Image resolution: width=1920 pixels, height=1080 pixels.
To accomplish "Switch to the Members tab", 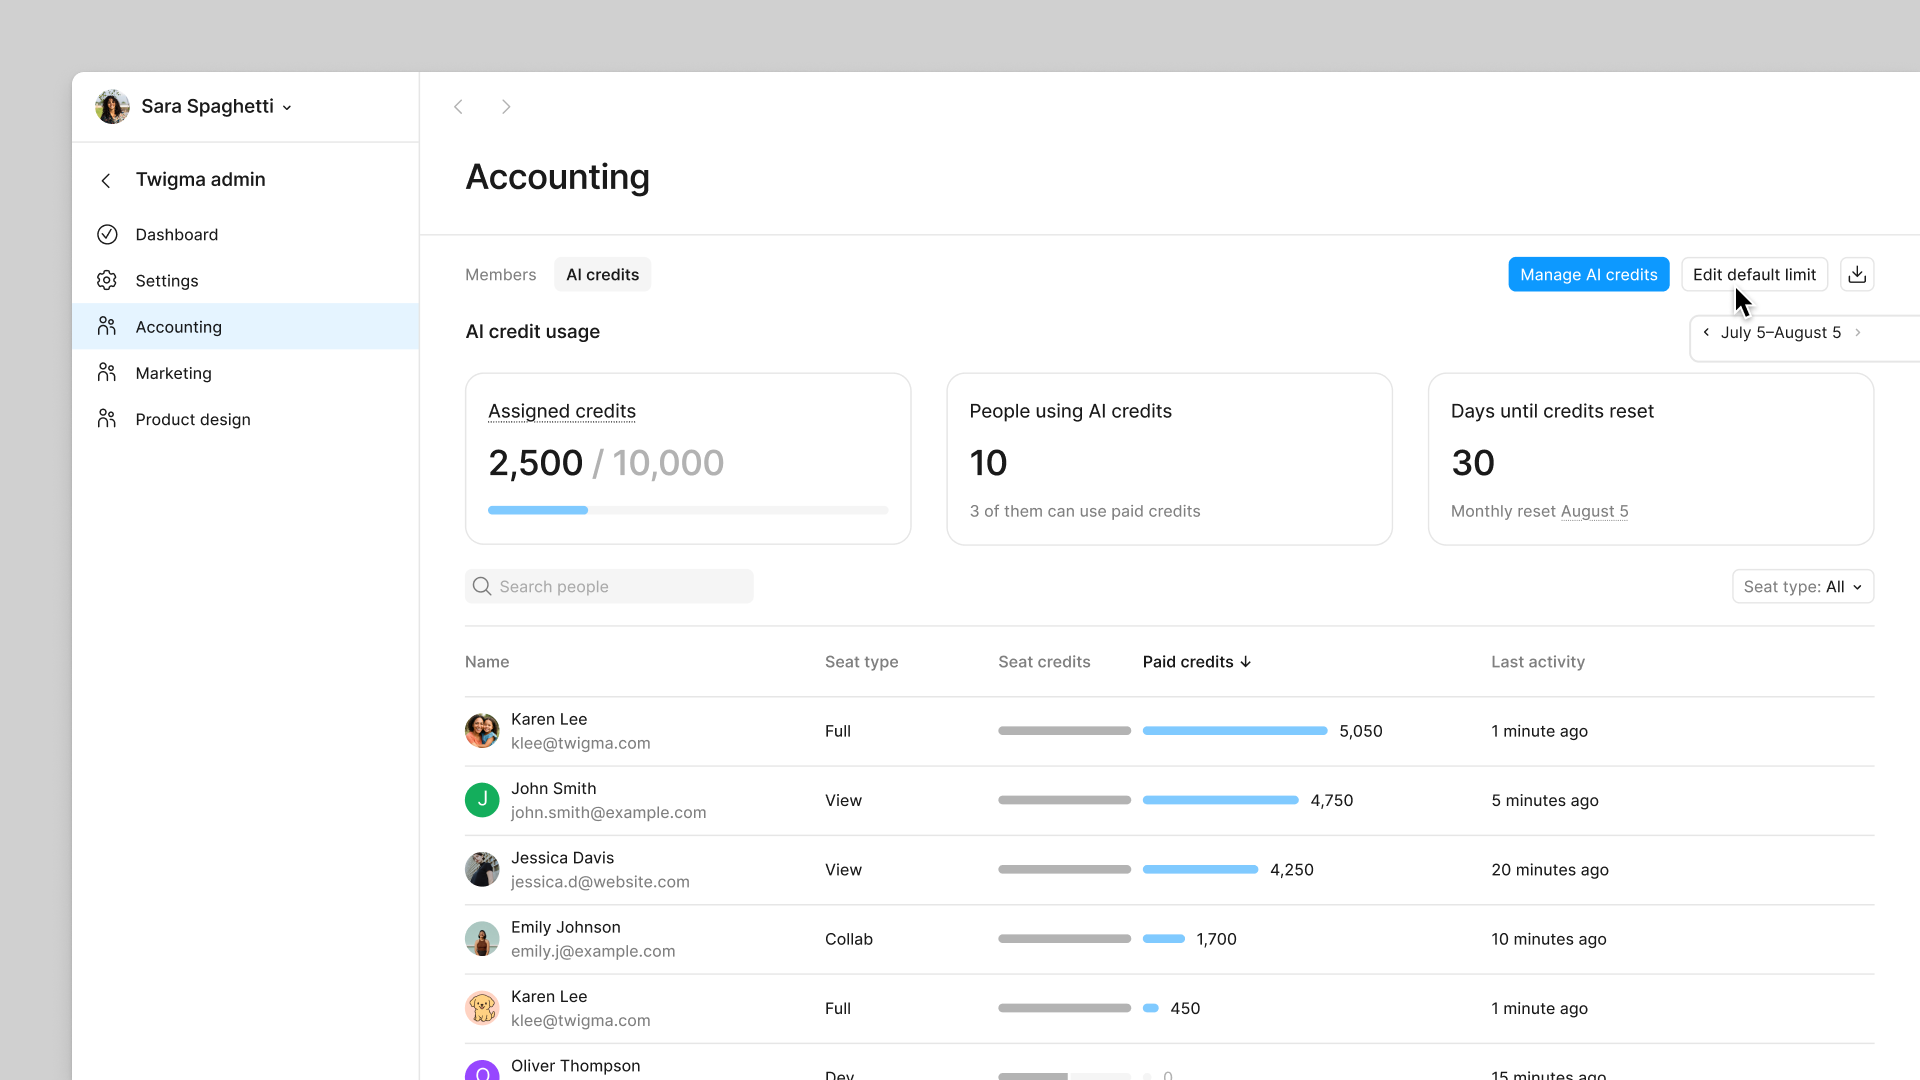I will [x=500, y=274].
